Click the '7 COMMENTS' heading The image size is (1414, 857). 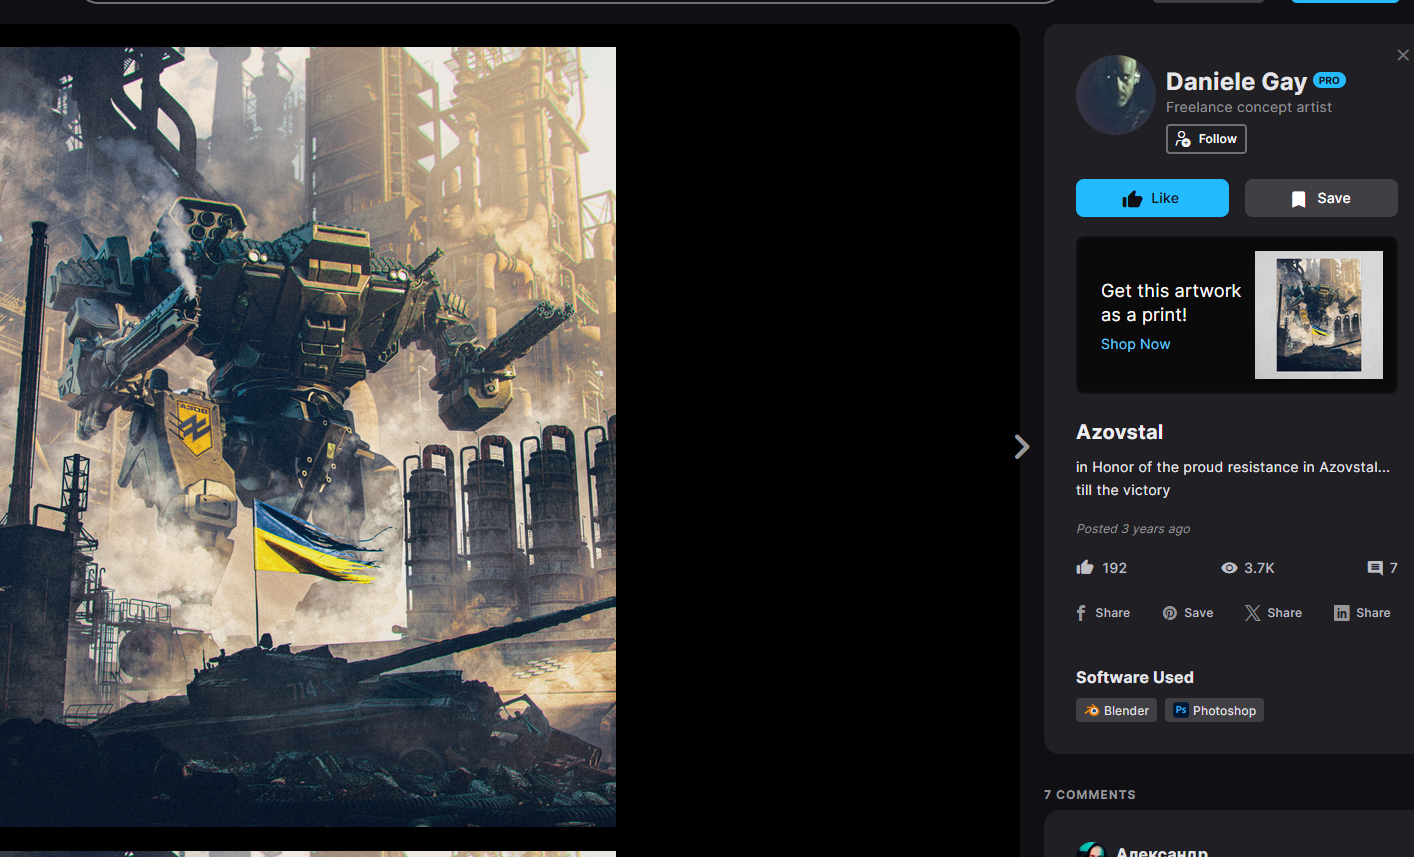[1090, 795]
